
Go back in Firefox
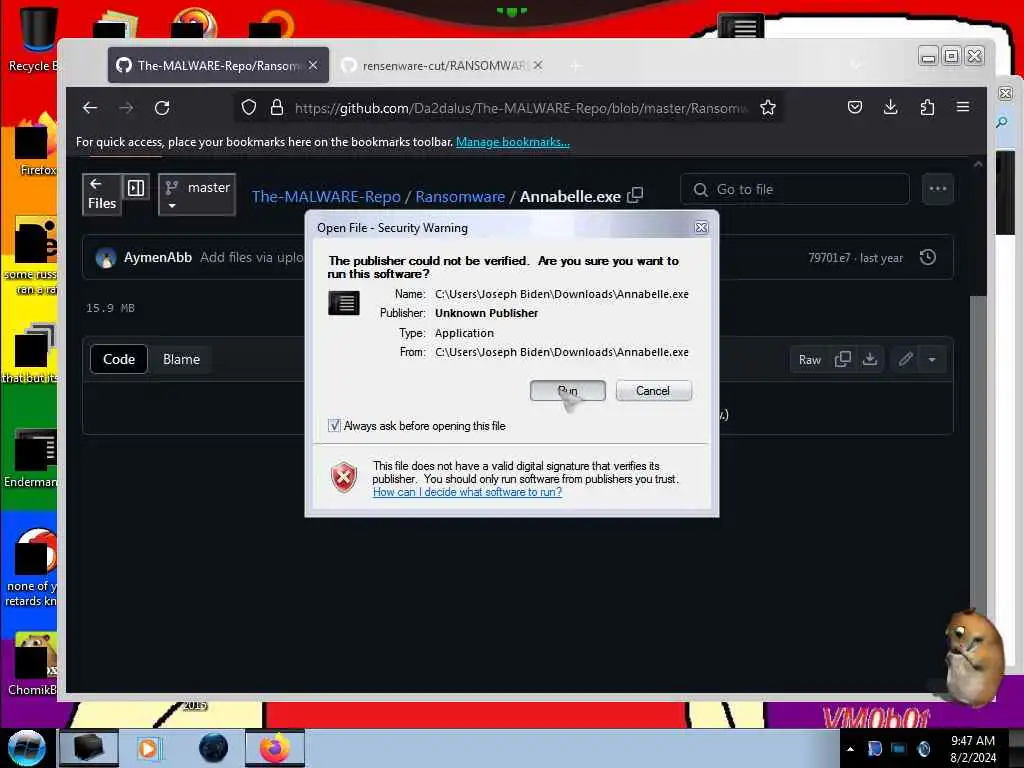coord(90,108)
